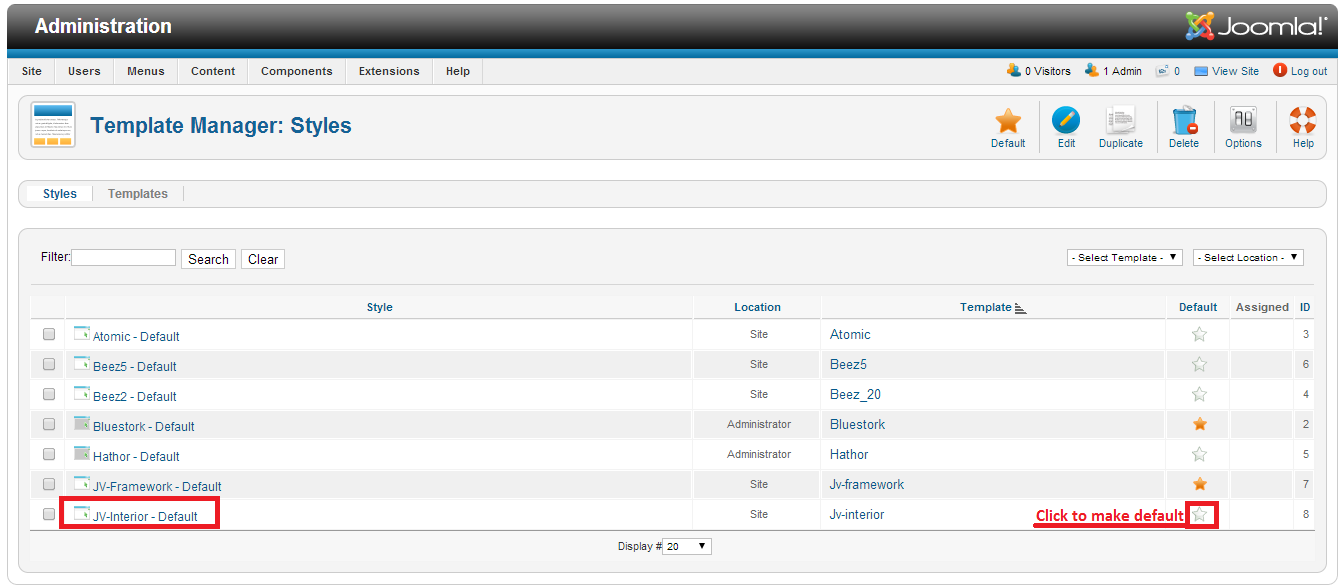Viewport: 1344px width, 588px height.
Task: Click the Clear filter button
Action: tap(263, 259)
